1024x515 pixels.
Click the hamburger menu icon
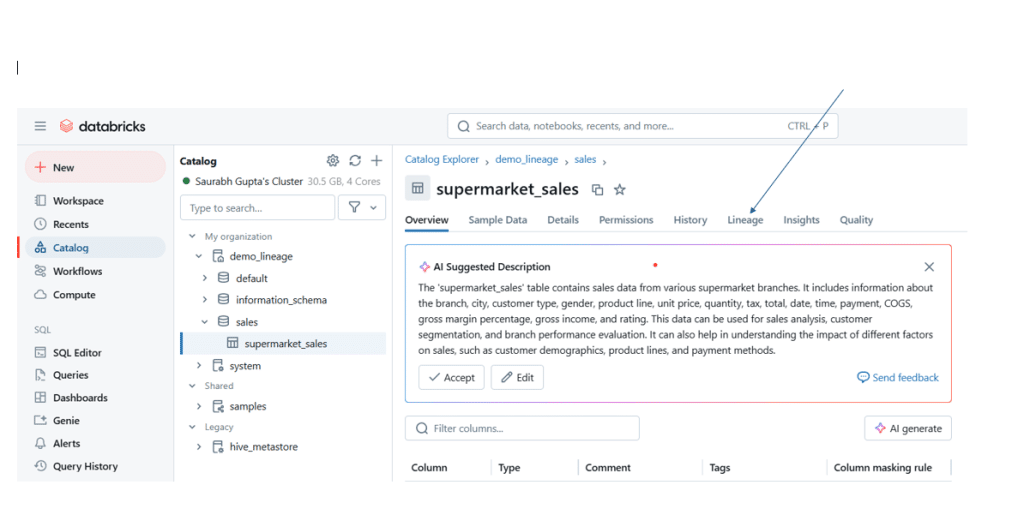point(40,126)
